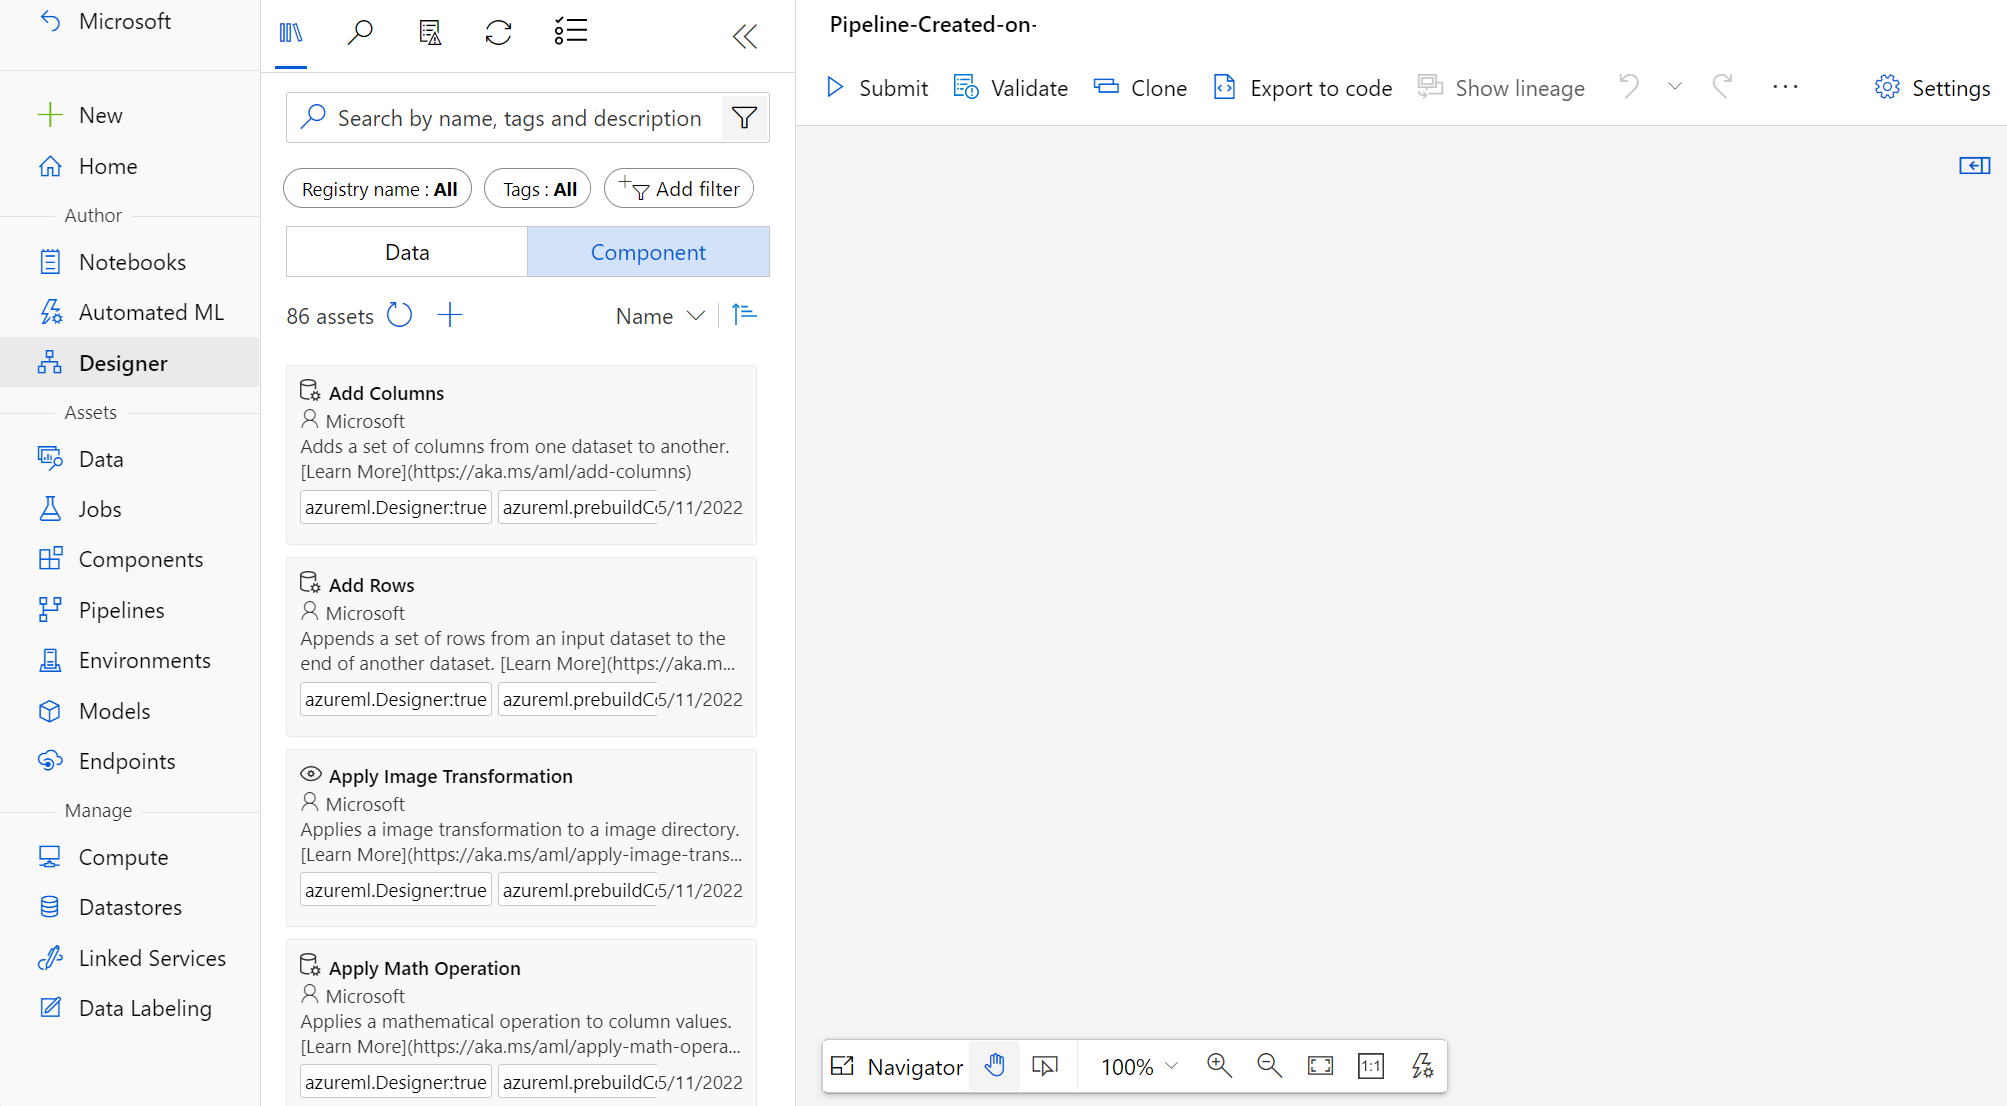Open the more options ellipsis menu
Viewport: 2007px width, 1106px height.
[1785, 87]
